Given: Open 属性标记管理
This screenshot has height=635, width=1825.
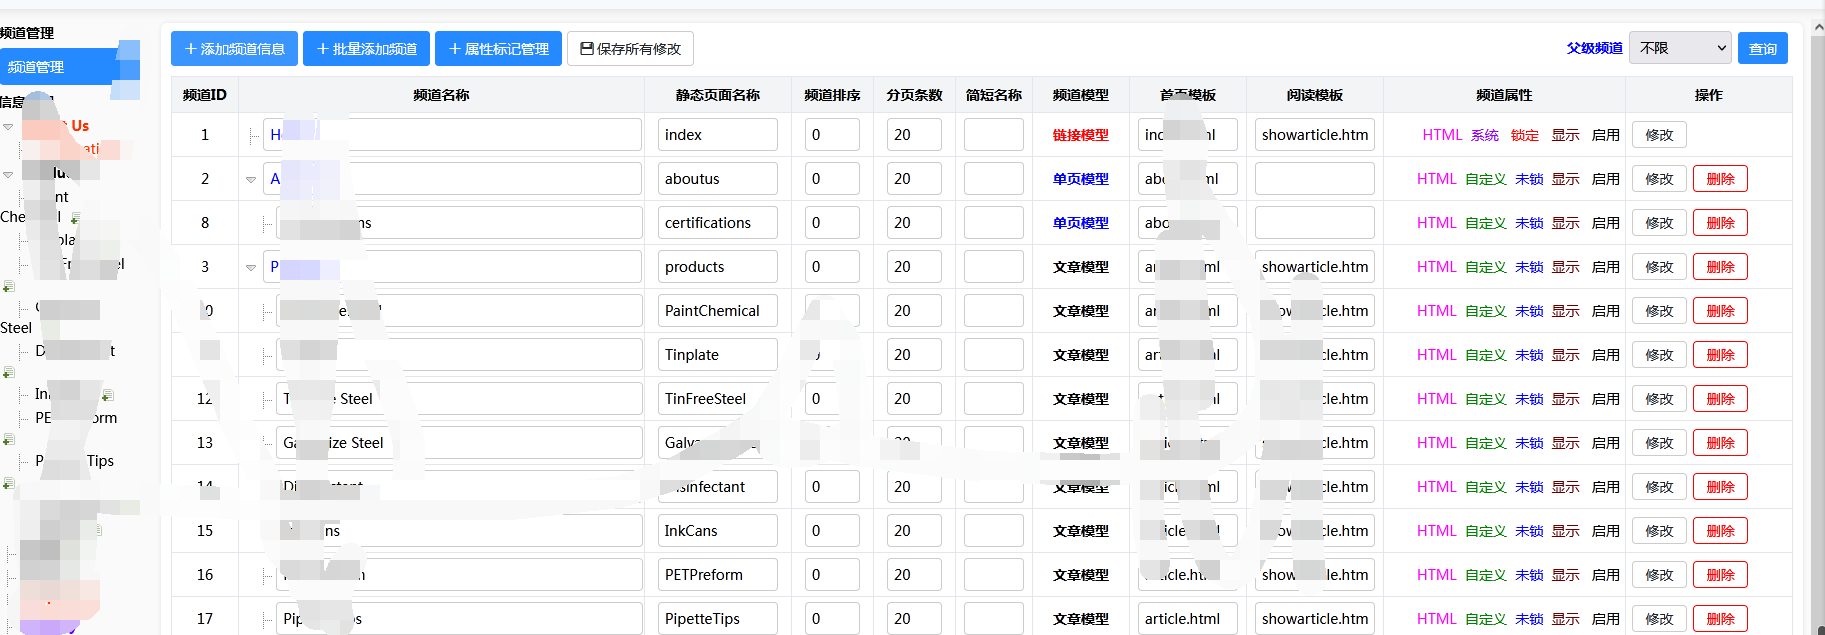Looking at the screenshot, I should point(498,48).
